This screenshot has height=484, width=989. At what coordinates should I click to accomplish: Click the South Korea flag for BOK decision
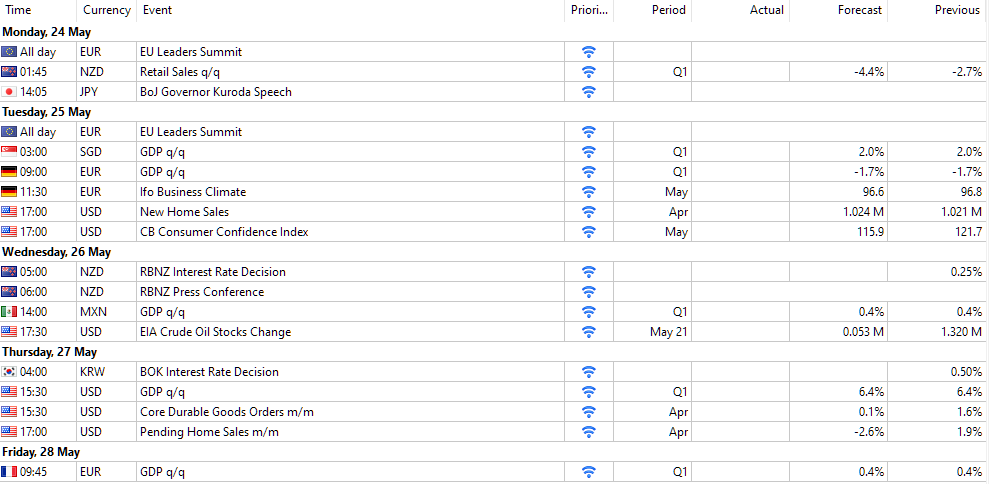pos(9,372)
